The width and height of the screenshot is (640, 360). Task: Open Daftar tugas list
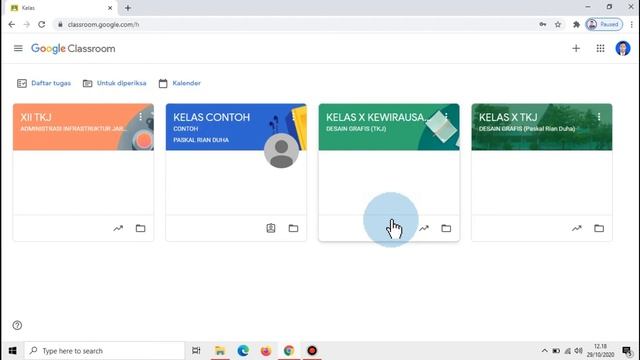[x=44, y=83]
